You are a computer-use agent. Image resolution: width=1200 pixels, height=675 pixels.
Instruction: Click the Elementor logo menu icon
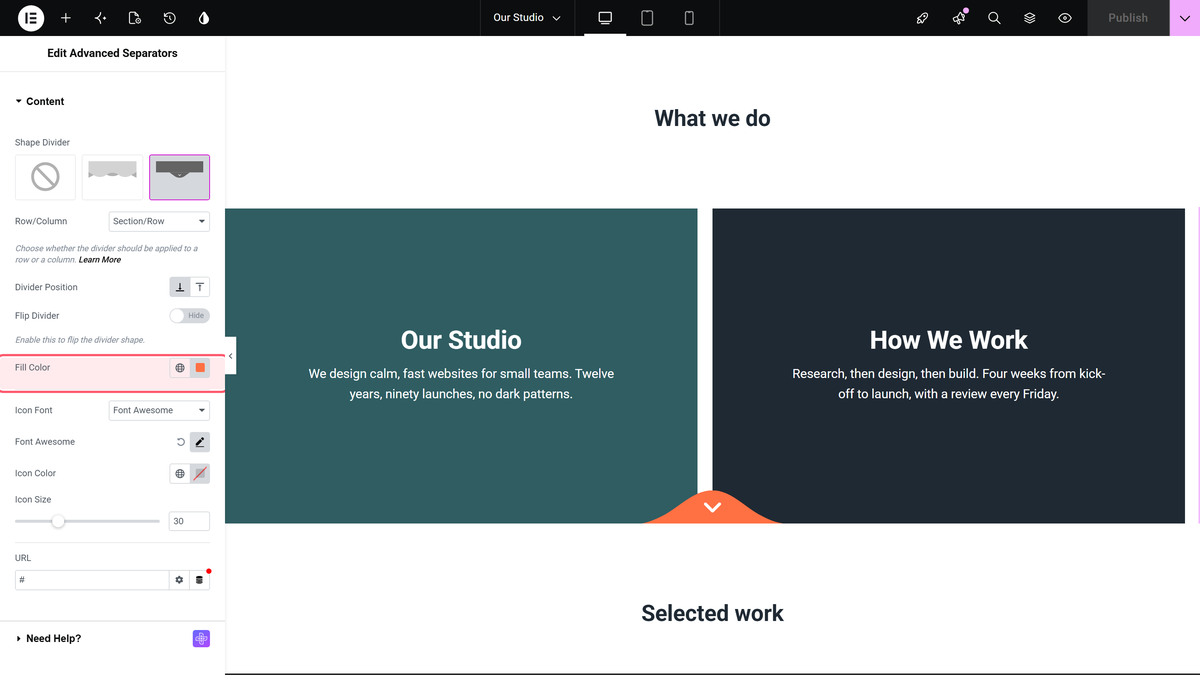[31, 18]
